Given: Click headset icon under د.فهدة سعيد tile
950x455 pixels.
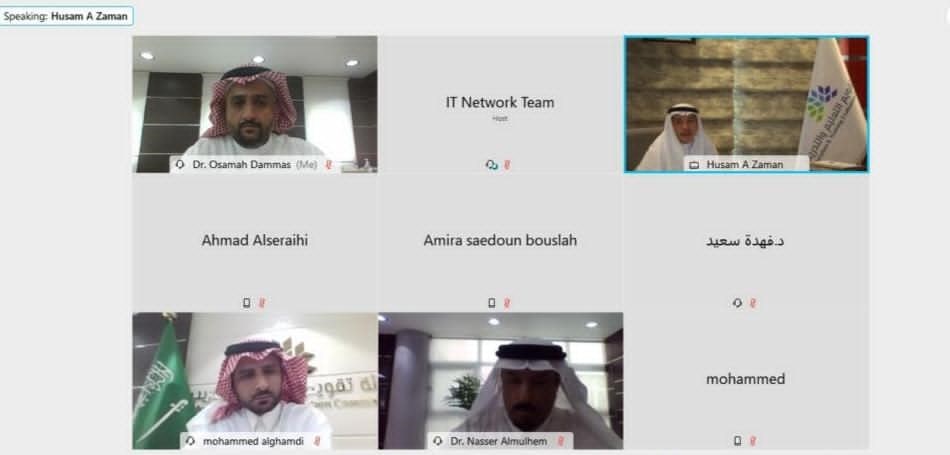Looking at the screenshot, I should [737, 302].
